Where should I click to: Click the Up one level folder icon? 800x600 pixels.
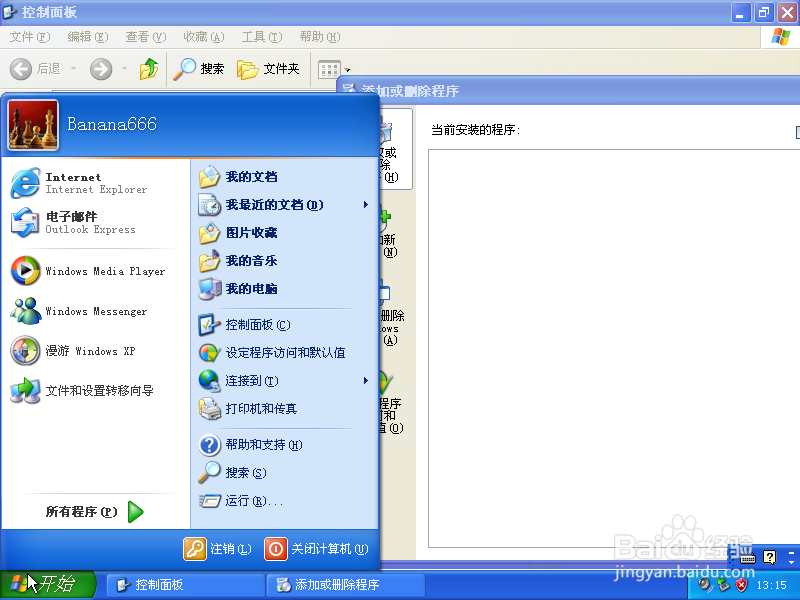click(x=149, y=68)
